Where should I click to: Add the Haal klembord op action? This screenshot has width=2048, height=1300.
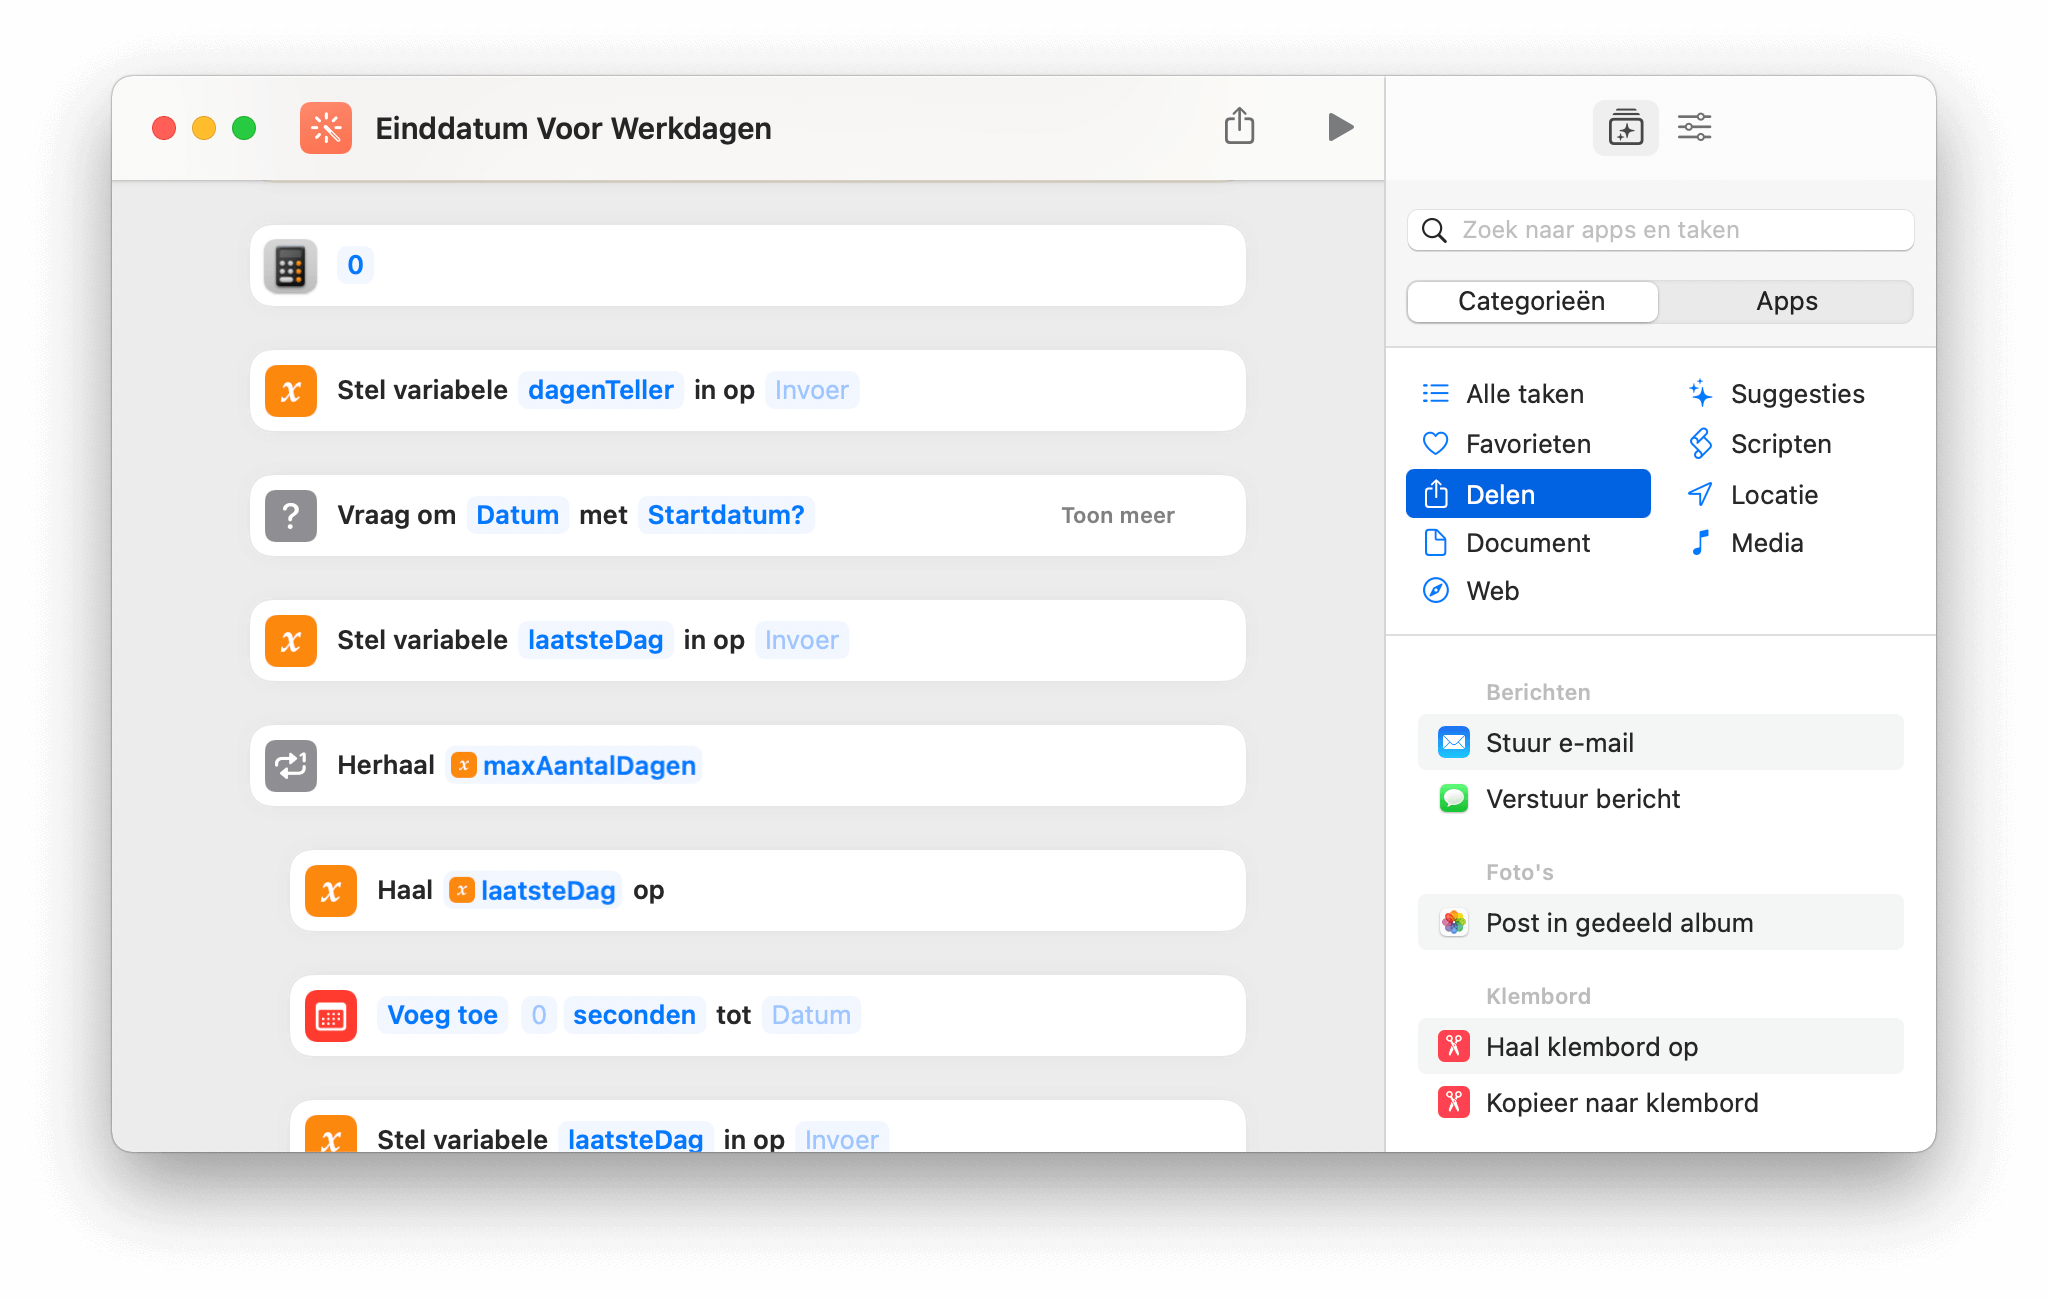1660,1047
